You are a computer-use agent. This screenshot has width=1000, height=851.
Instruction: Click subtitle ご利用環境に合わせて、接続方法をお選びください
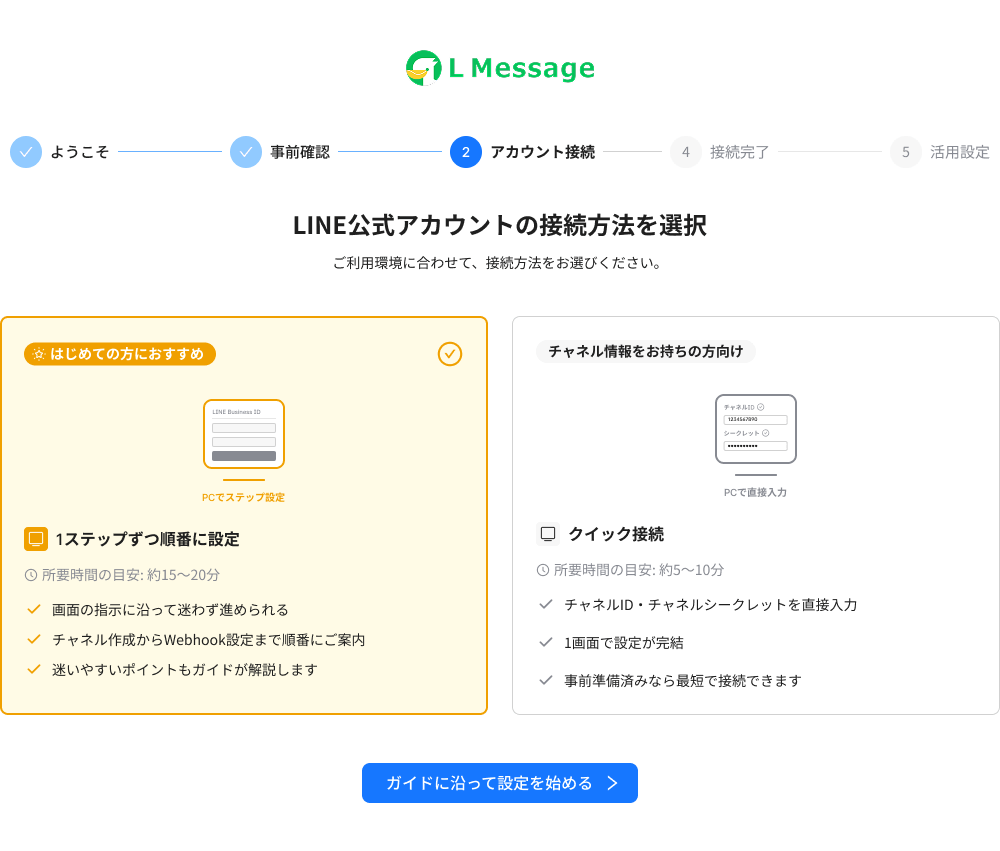(497, 263)
